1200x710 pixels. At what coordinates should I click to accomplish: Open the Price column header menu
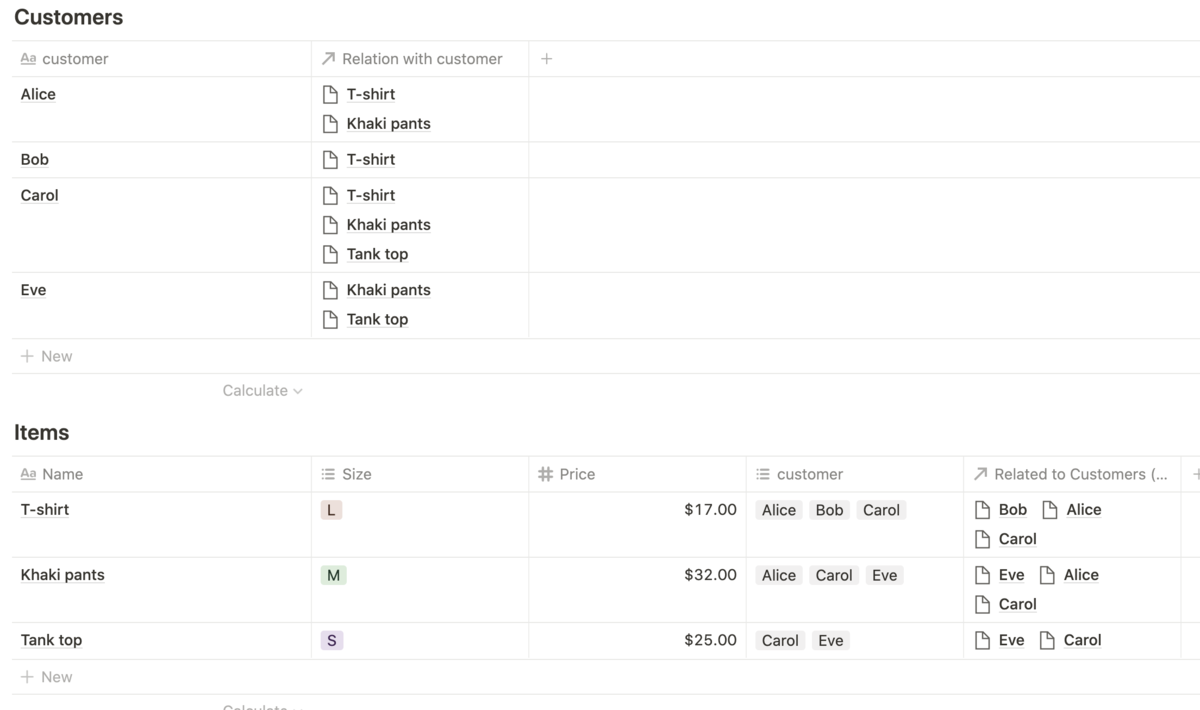[580, 474]
